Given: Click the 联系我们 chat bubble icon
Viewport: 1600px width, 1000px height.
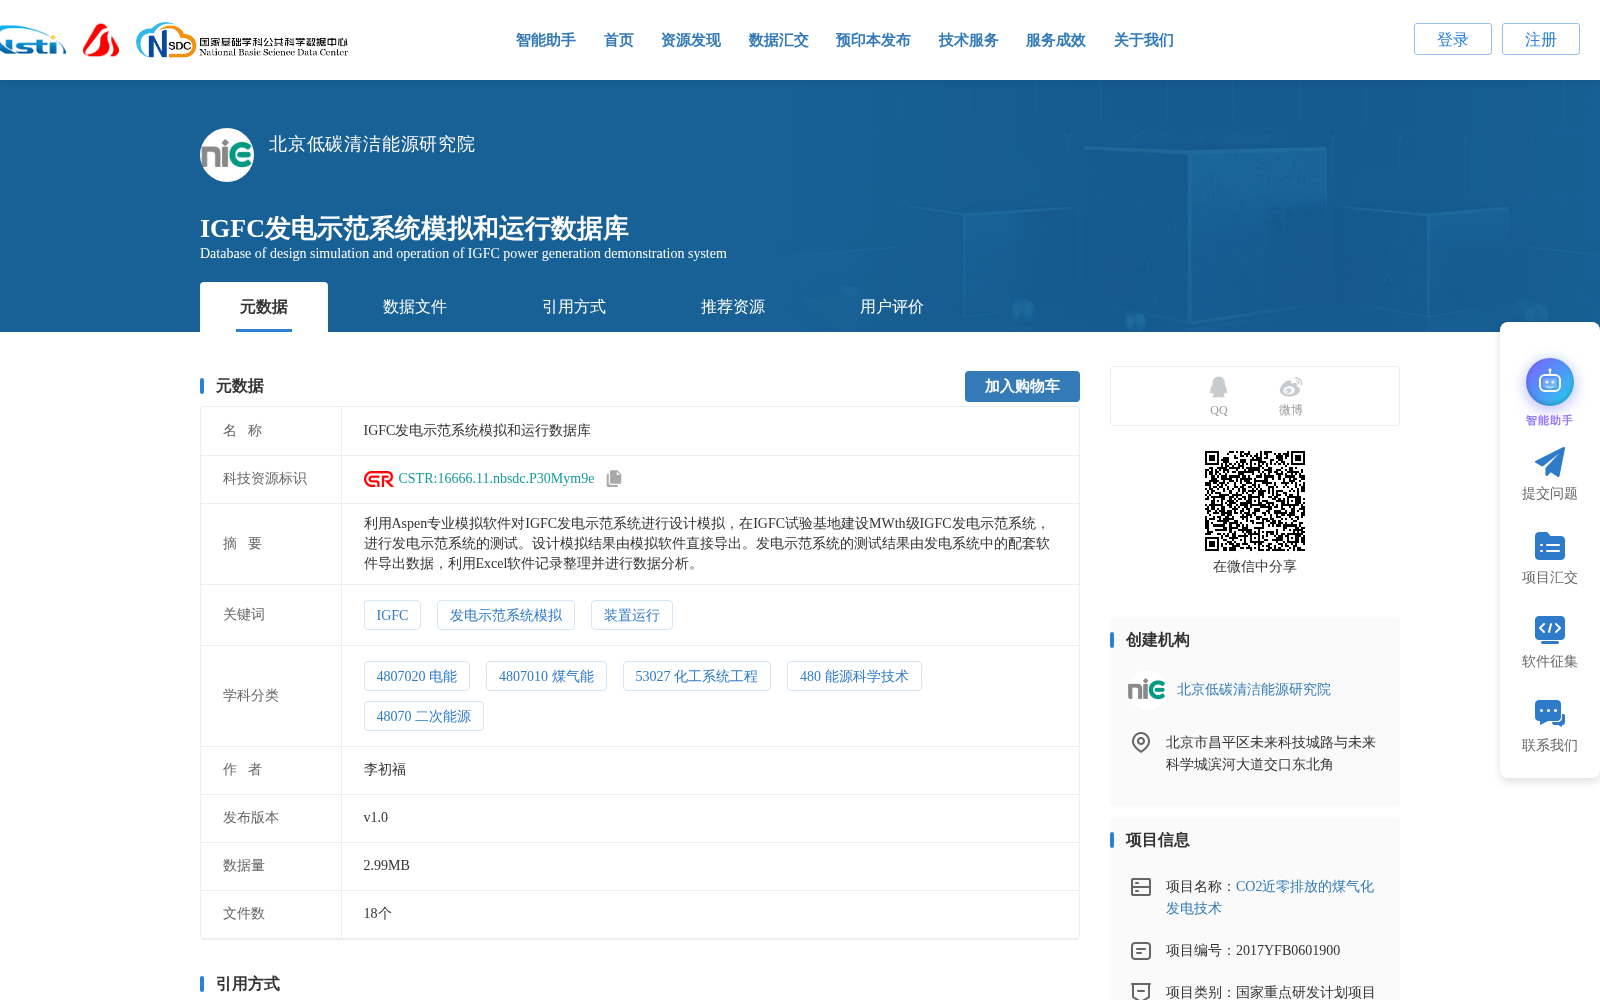Looking at the screenshot, I should point(1549,713).
